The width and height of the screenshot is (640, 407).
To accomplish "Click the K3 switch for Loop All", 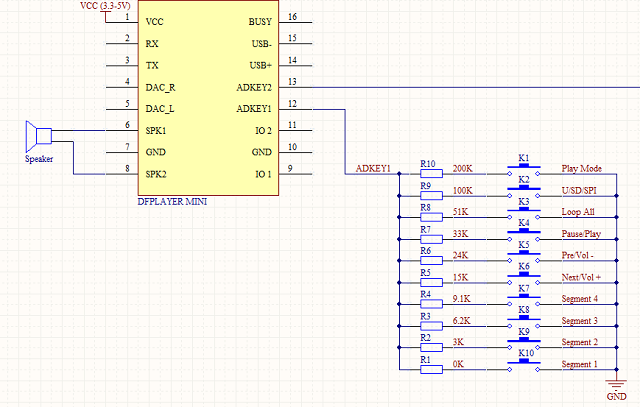I will 523,212.
